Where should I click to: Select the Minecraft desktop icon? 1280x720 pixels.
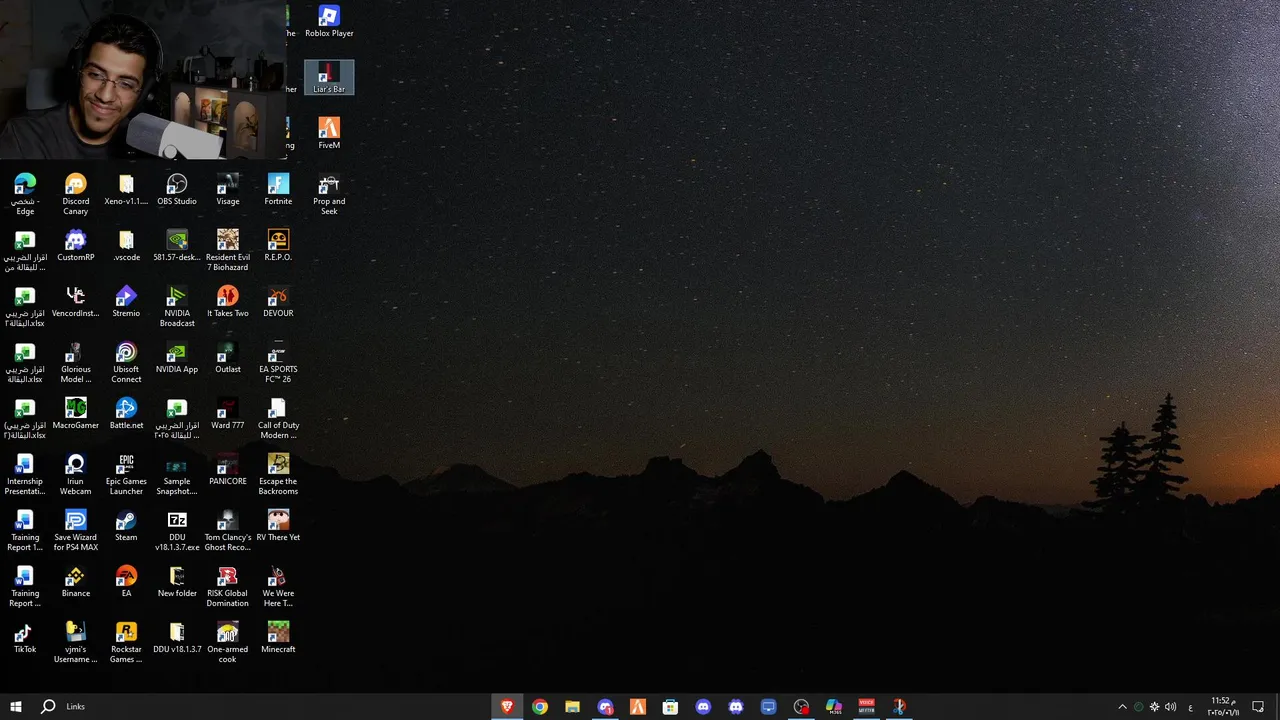[x=278, y=638]
